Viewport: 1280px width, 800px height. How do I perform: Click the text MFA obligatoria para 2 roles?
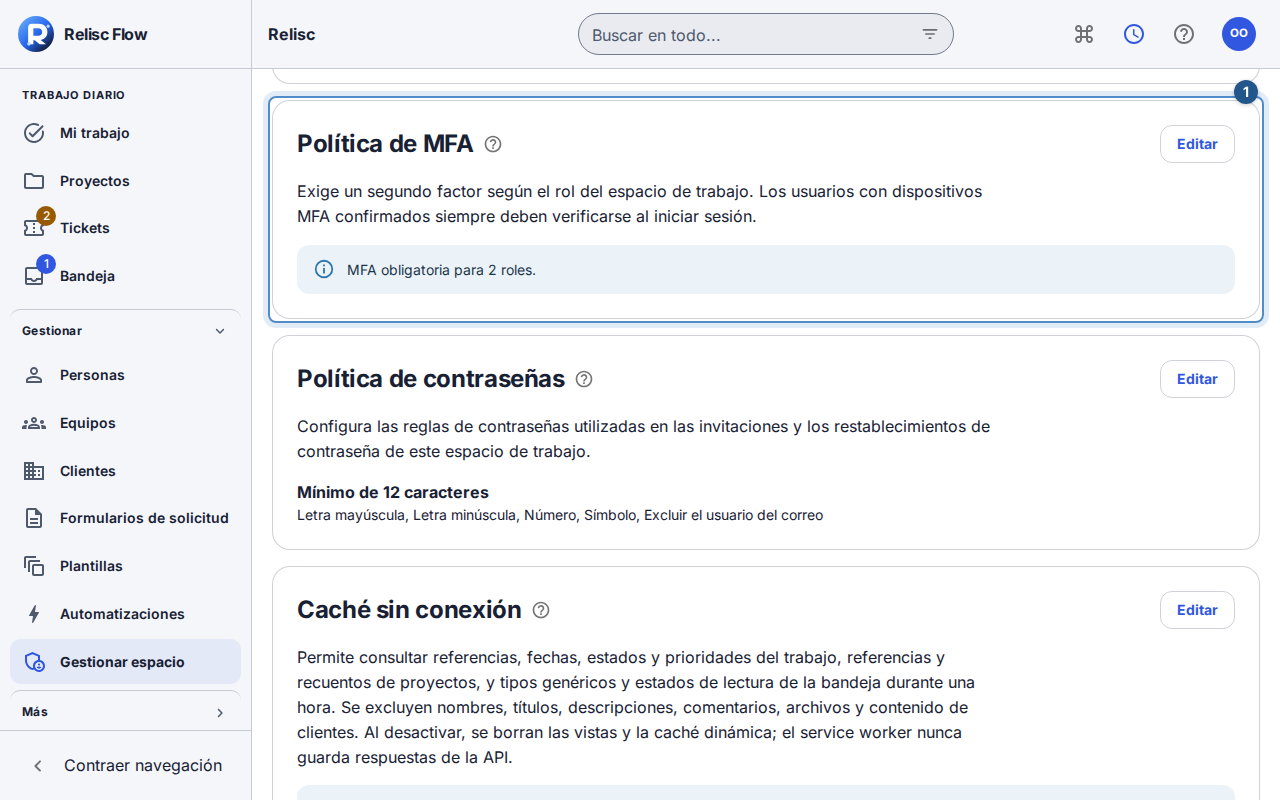(x=441, y=270)
